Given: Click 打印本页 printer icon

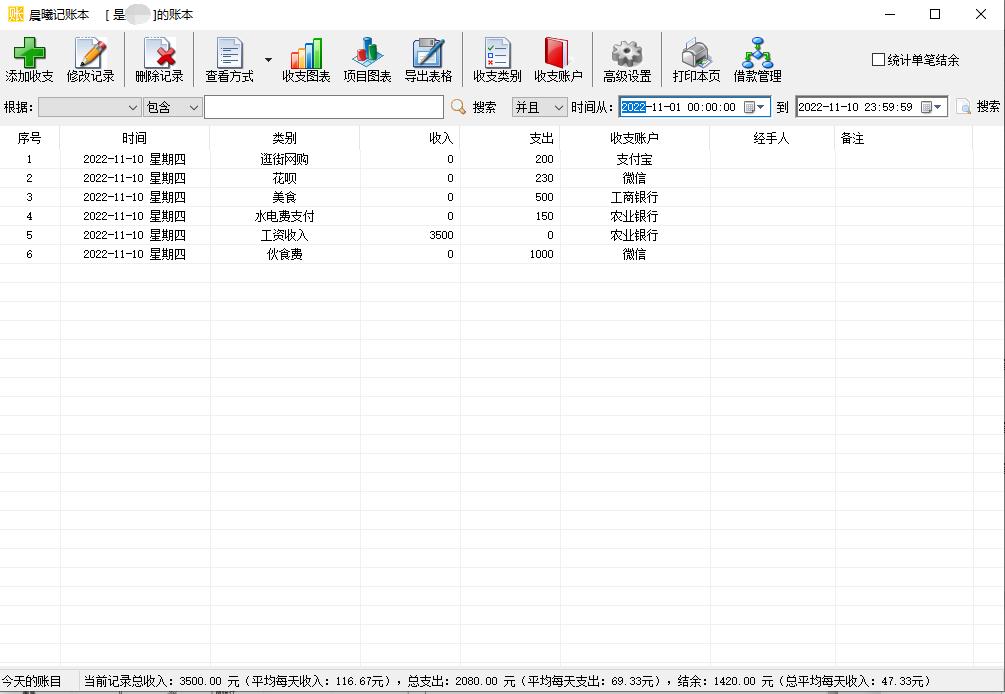Looking at the screenshot, I should tap(696, 54).
